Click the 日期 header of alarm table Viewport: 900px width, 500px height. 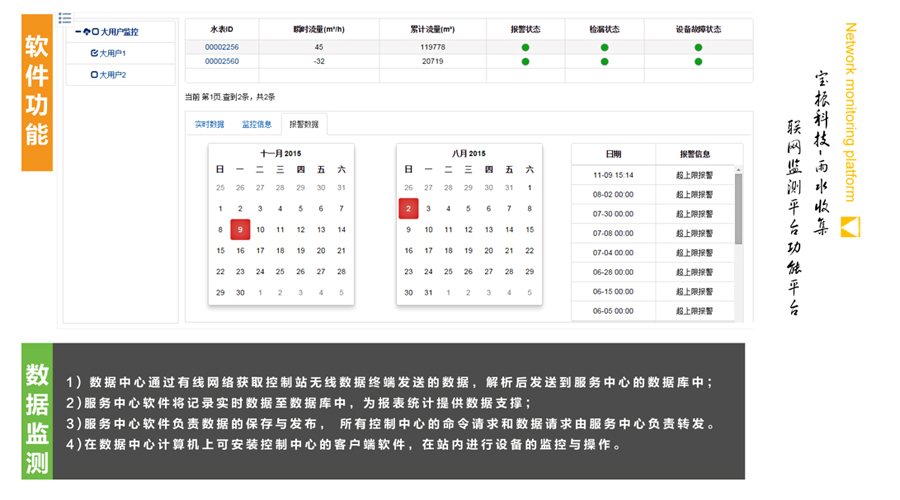pyautogui.click(x=613, y=154)
